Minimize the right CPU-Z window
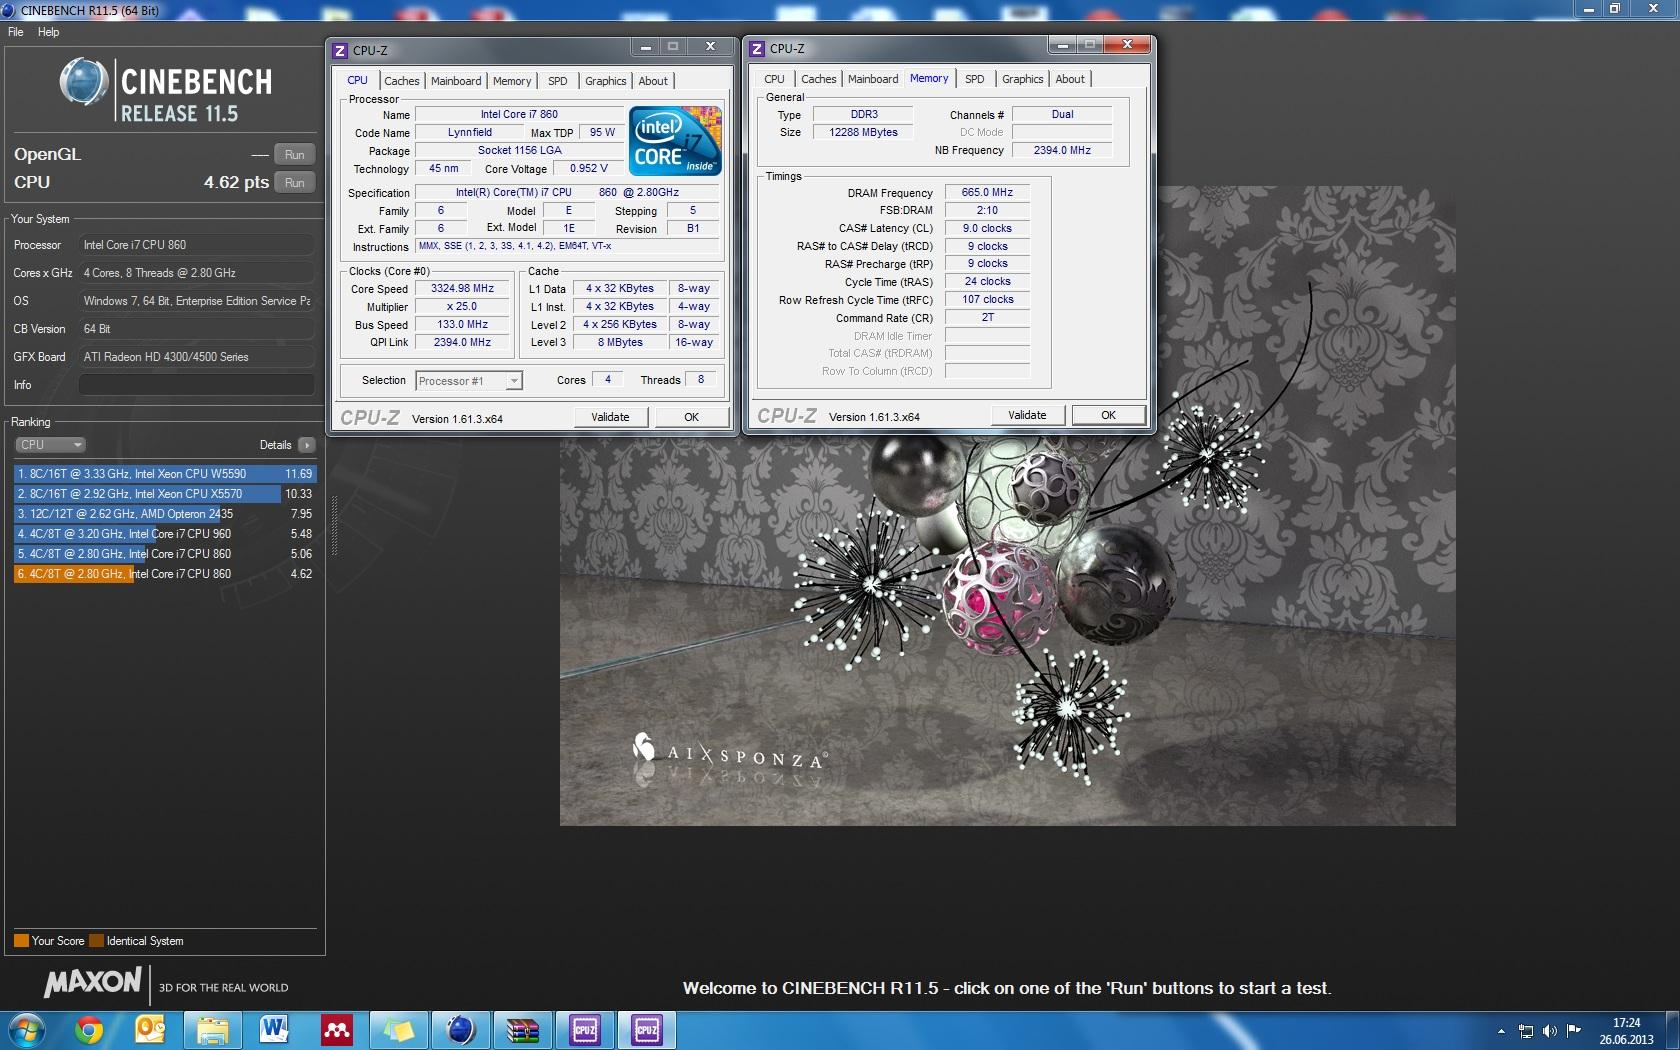The width and height of the screenshot is (1680, 1050). click(x=1062, y=45)
